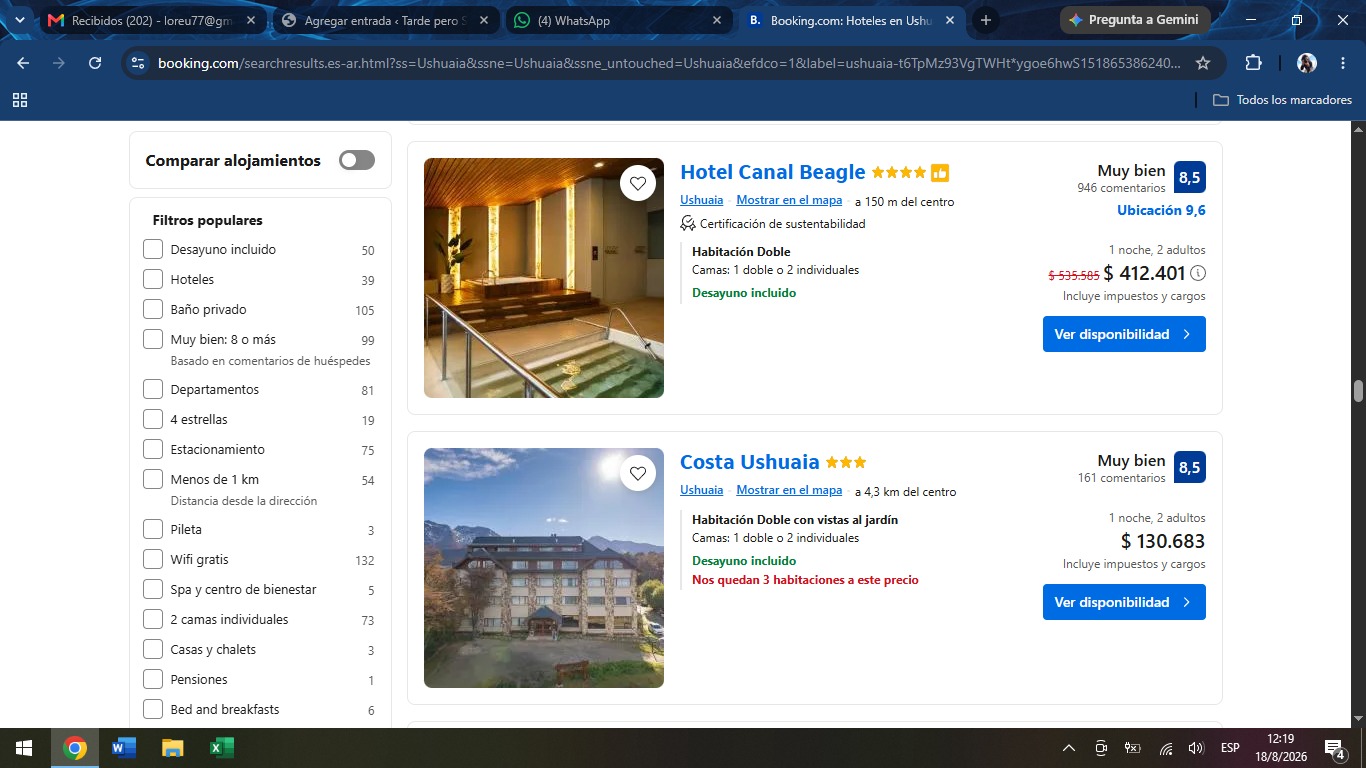Open File Explorer from the taskbar
This screenshot has width=1366, height=768.
point(173,748)
